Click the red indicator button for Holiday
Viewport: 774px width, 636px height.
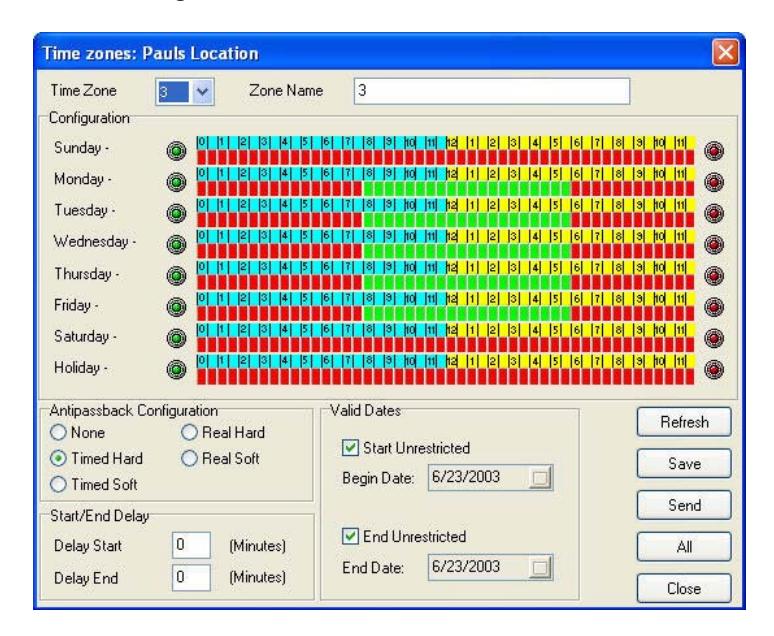(x=714, y=369)
